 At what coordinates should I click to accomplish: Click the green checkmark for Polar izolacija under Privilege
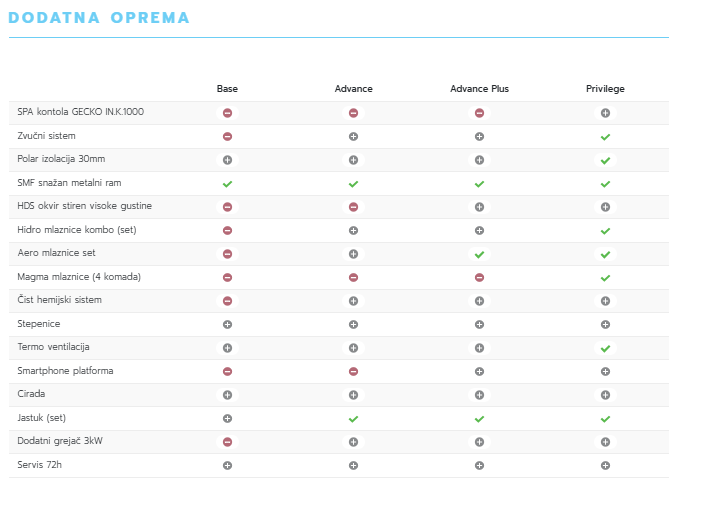[x=605, y=160]
